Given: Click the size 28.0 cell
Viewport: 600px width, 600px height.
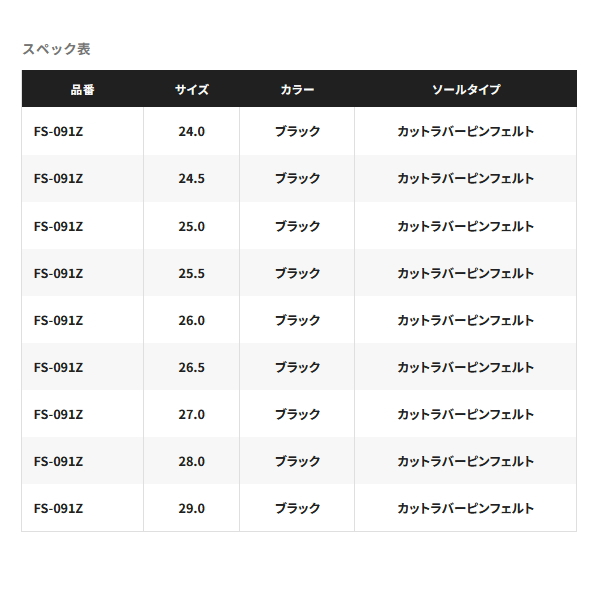Looking at the screenshot, I should click(191, 461).
